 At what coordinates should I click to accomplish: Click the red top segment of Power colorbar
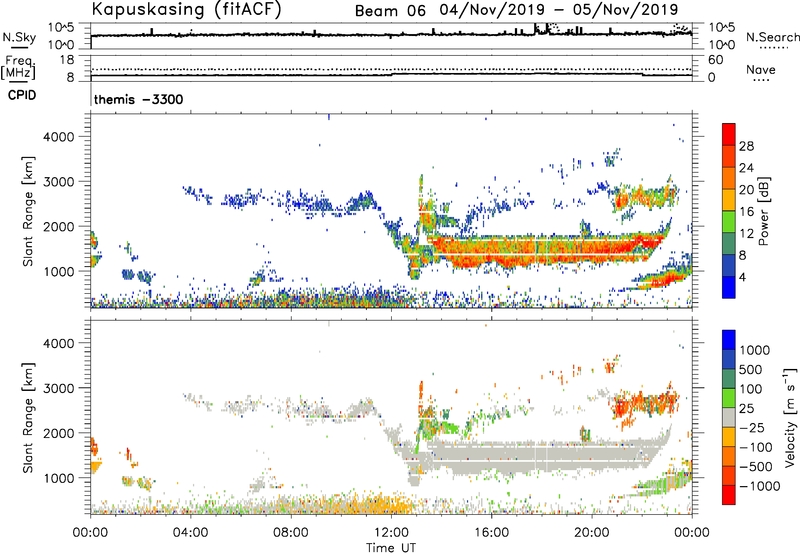[x=729, y=135]
